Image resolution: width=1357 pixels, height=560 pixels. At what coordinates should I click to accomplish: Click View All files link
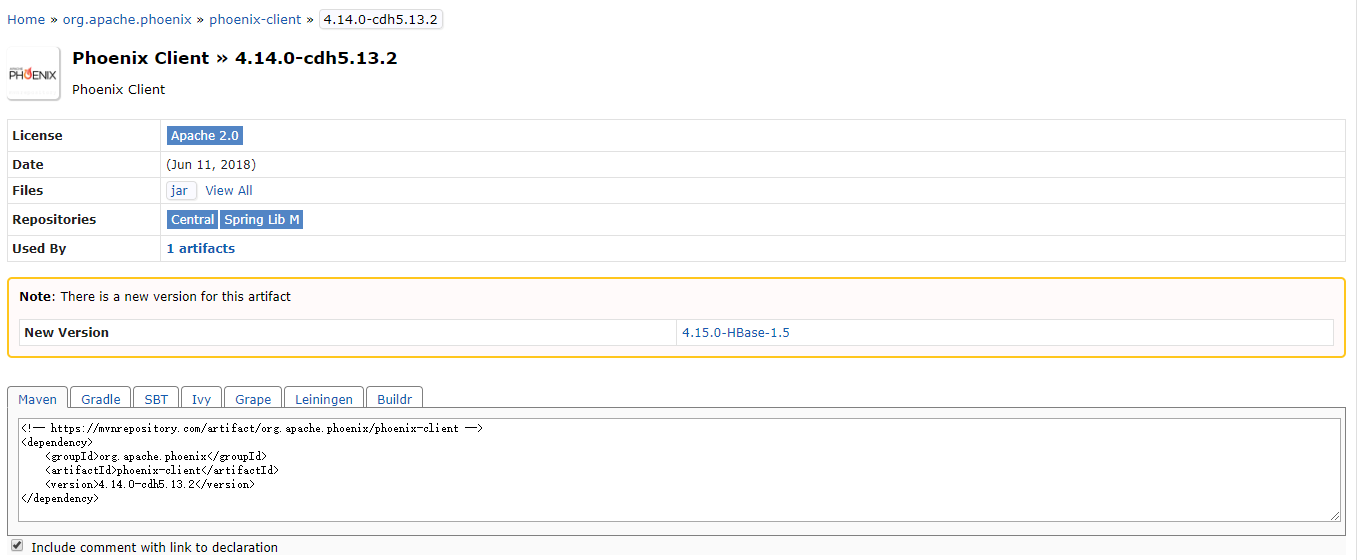pos(229,191)
